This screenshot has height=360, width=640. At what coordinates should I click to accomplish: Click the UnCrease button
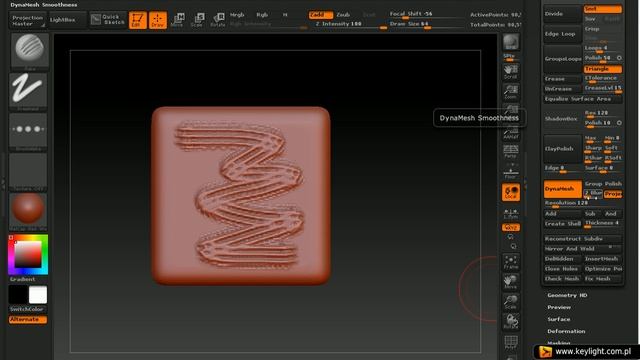pyautogui.click(x=562, y=89)
